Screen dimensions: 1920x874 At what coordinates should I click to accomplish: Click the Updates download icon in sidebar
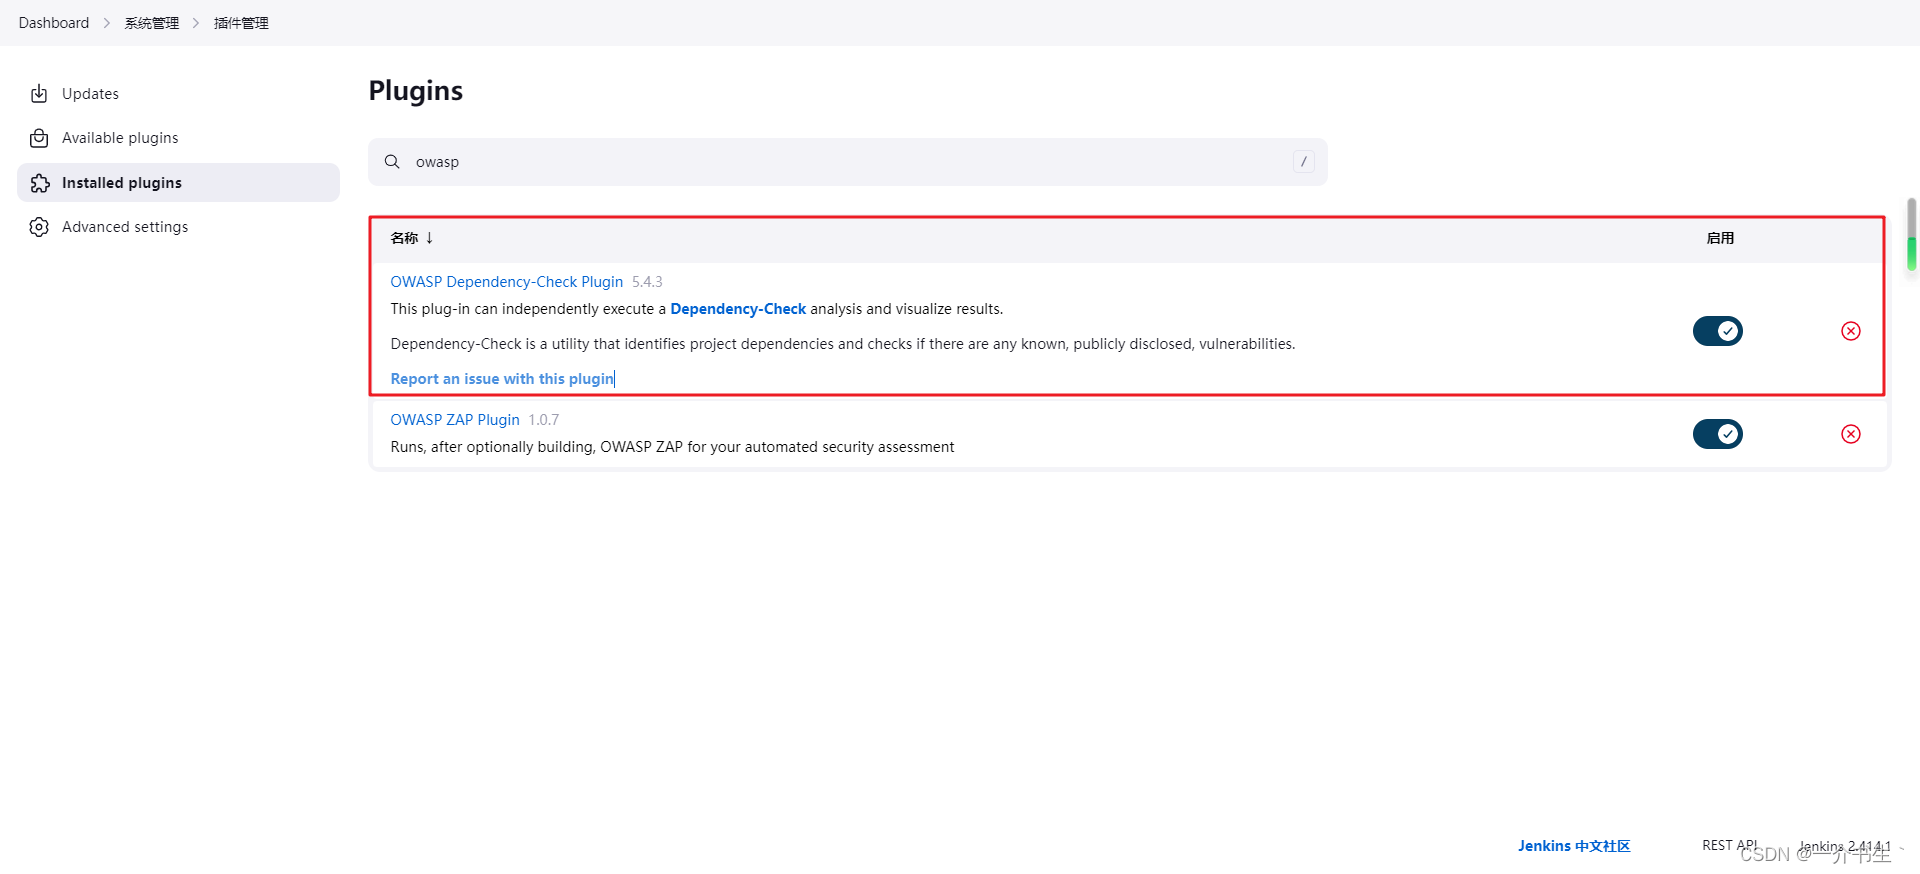39,94
